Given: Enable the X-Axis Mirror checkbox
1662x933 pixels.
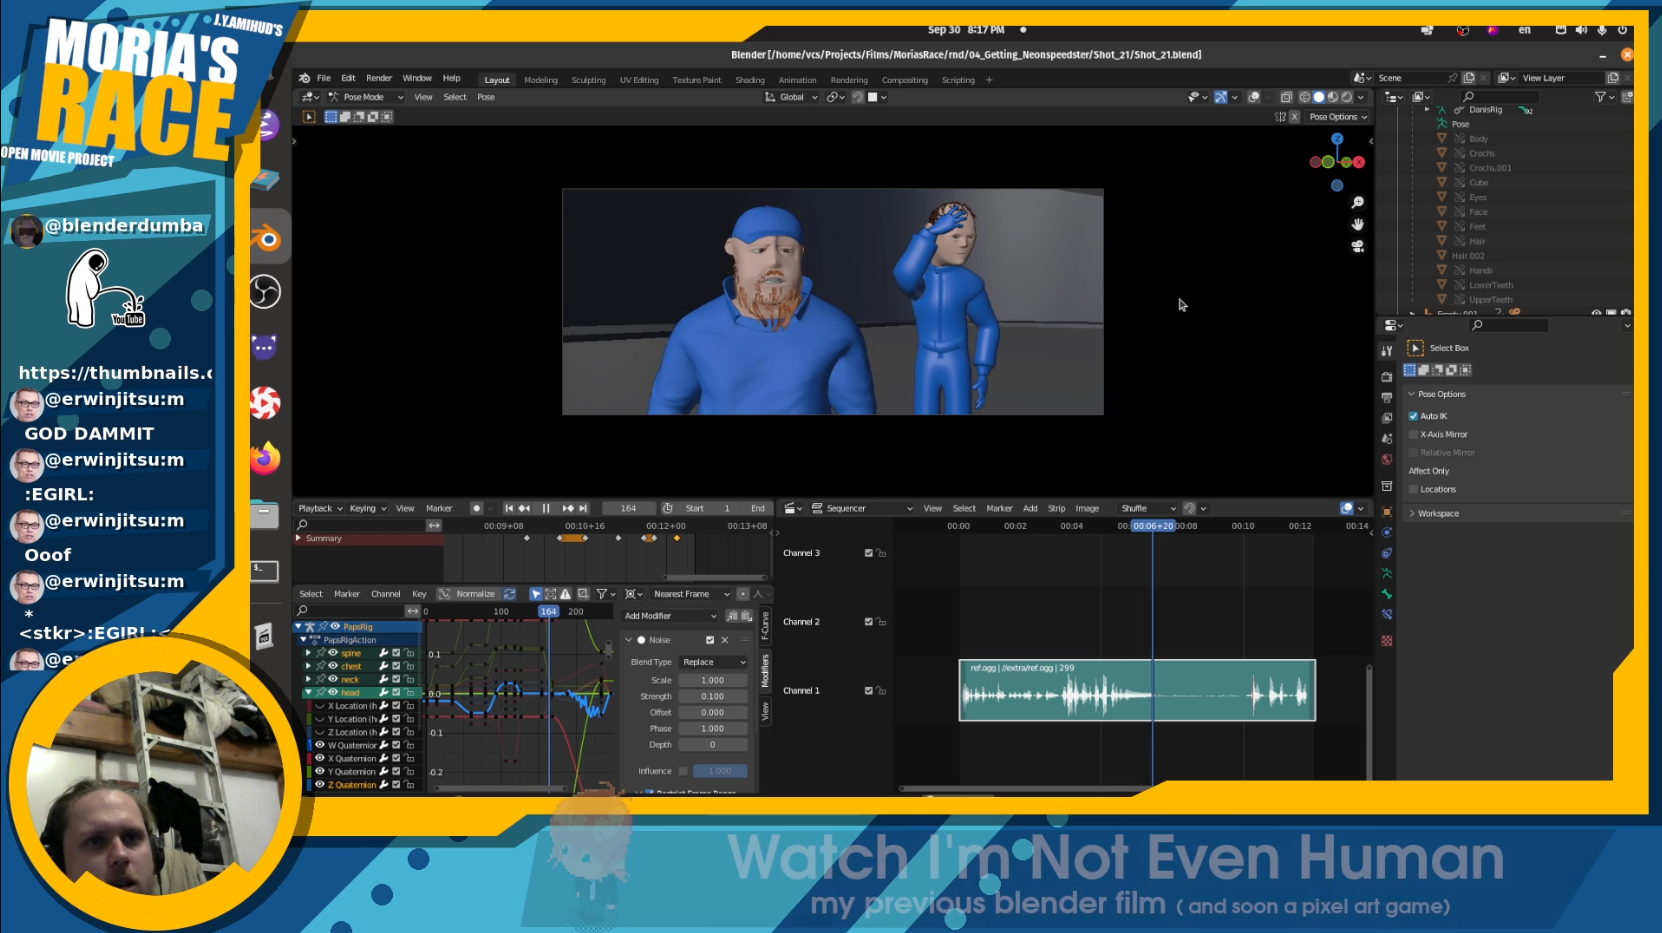Looking at the screenshot, I should [1413, 434].
